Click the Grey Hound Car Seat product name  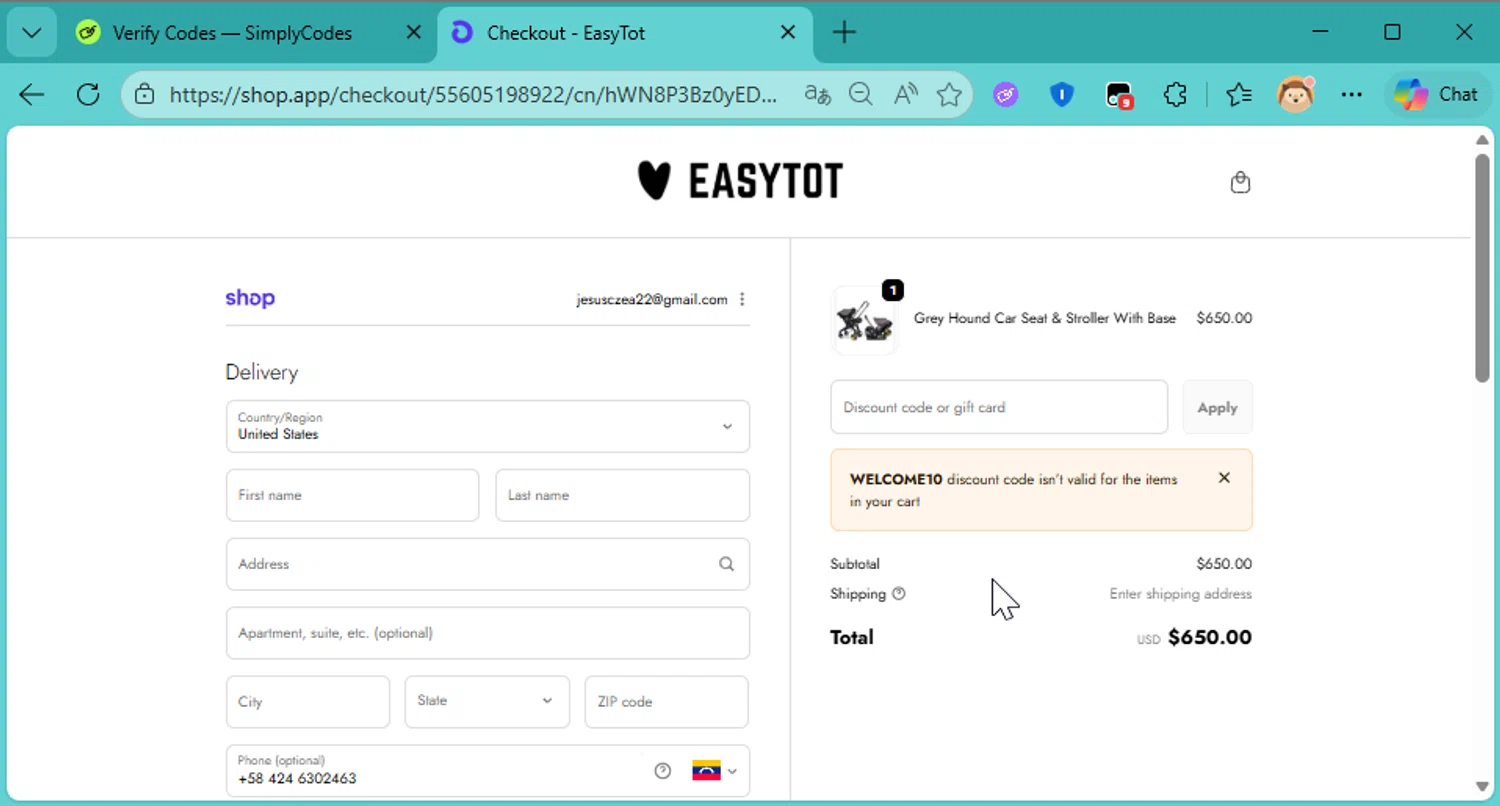pyautogui.click(x=1045, y=318)
